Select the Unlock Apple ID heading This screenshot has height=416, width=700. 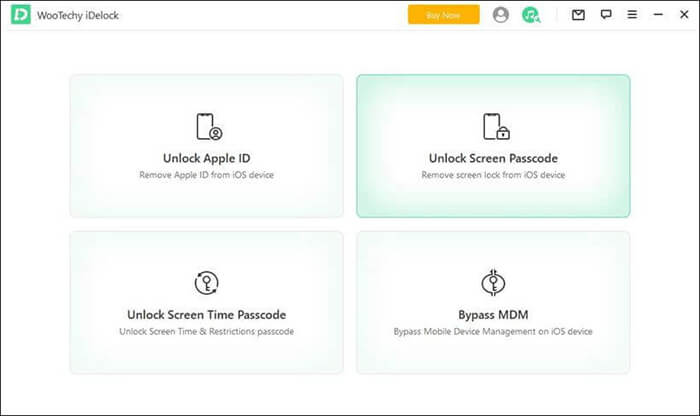click(207, 158)
